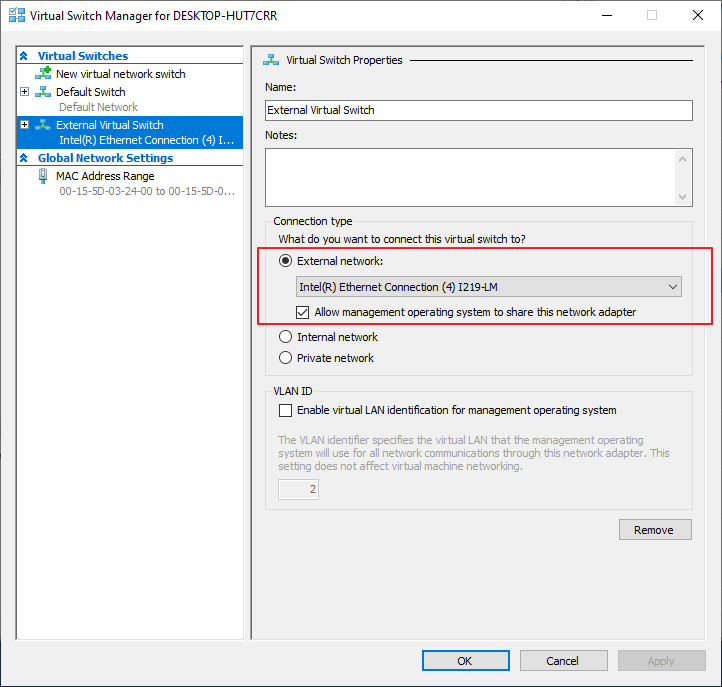Click 'Default Network' subtitle text

(x=98, y=107)
